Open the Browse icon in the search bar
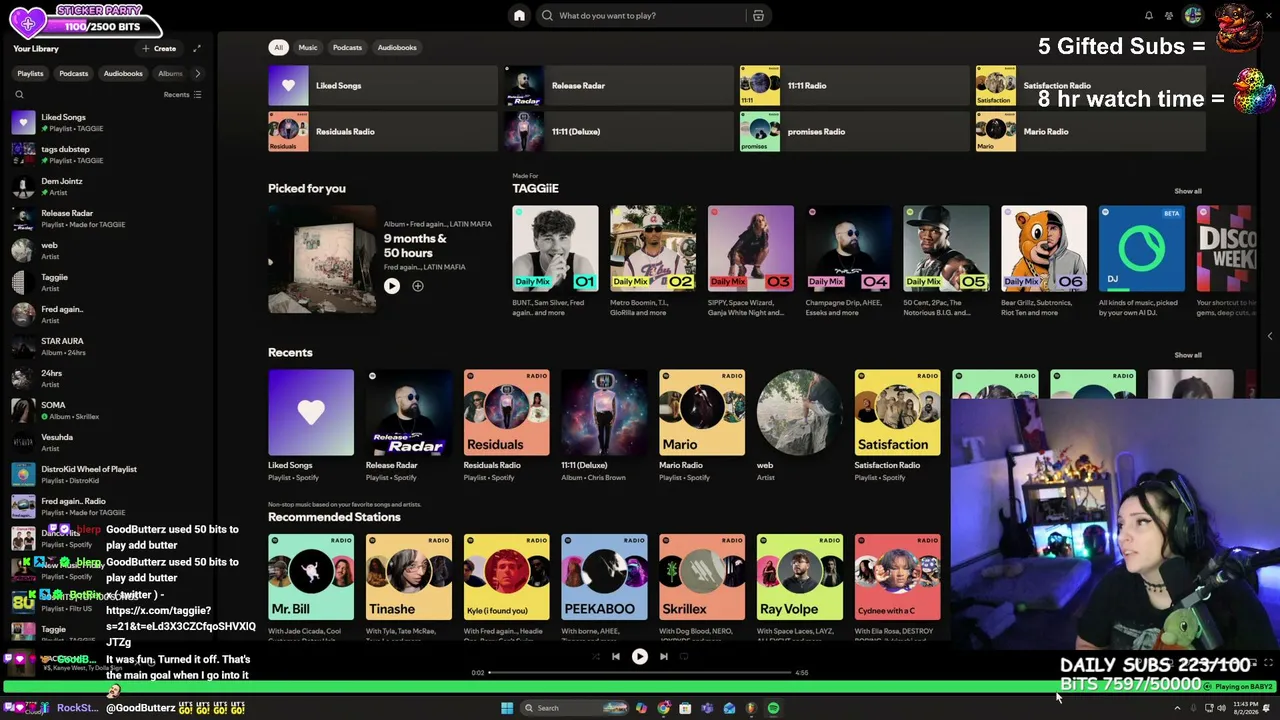This screenshot has height=720, width=1280. click(758, 15)
